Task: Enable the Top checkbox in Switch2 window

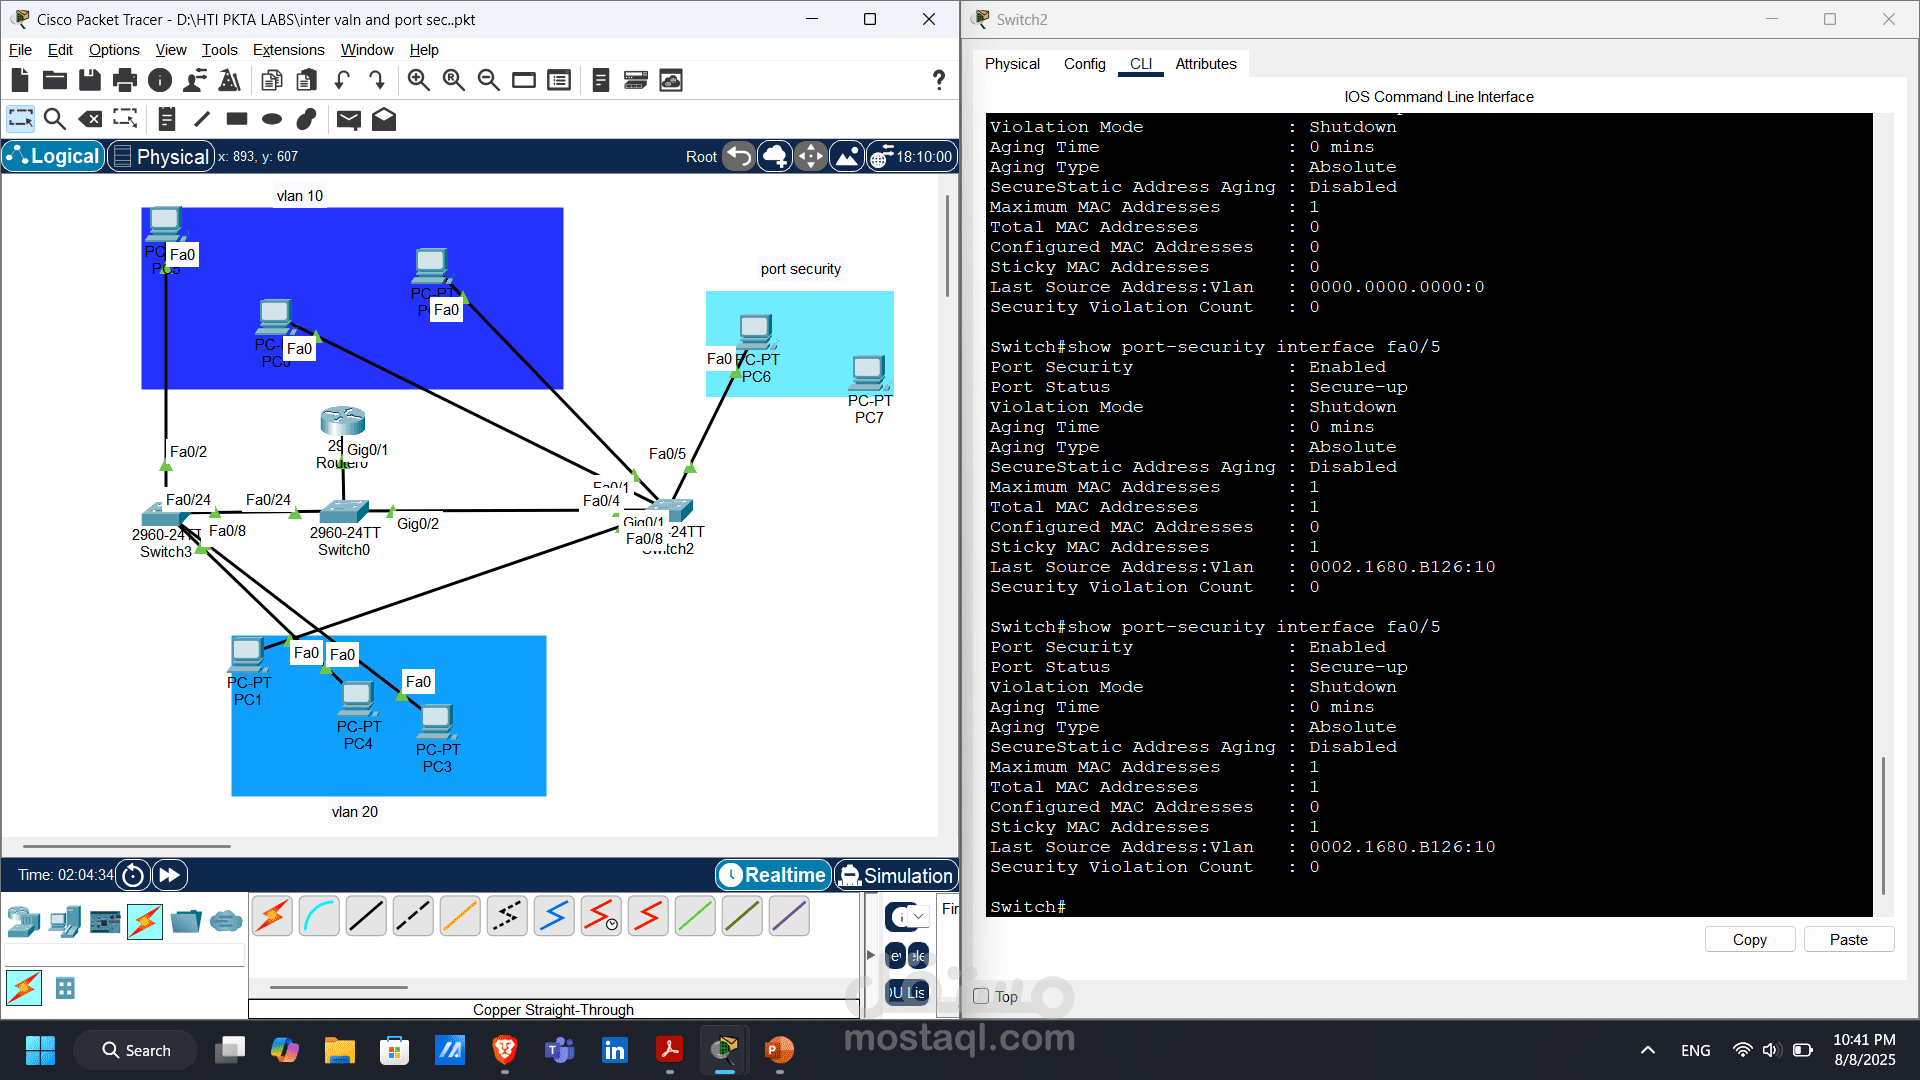Action: (981, 996)
